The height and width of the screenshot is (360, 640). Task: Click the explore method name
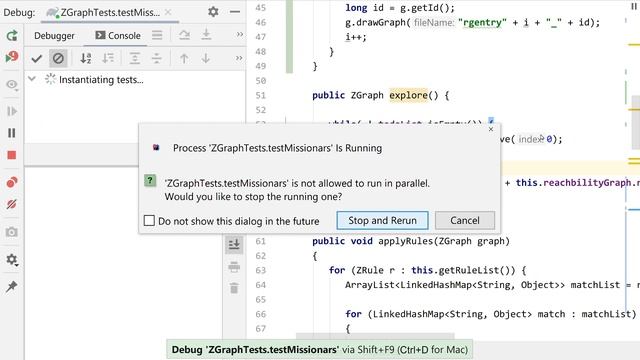click(x=408, y=95)
